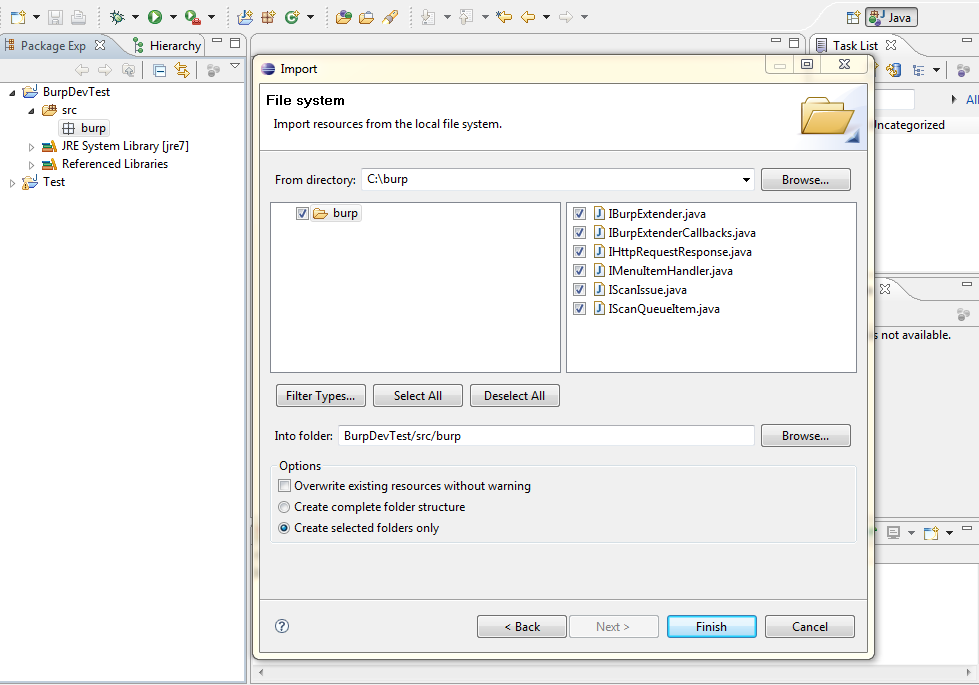The width and height of the screenshot is (979, 685).
Task: Click the Search flashlight icon
Action: pyautogui.click(x=390, y=17)
